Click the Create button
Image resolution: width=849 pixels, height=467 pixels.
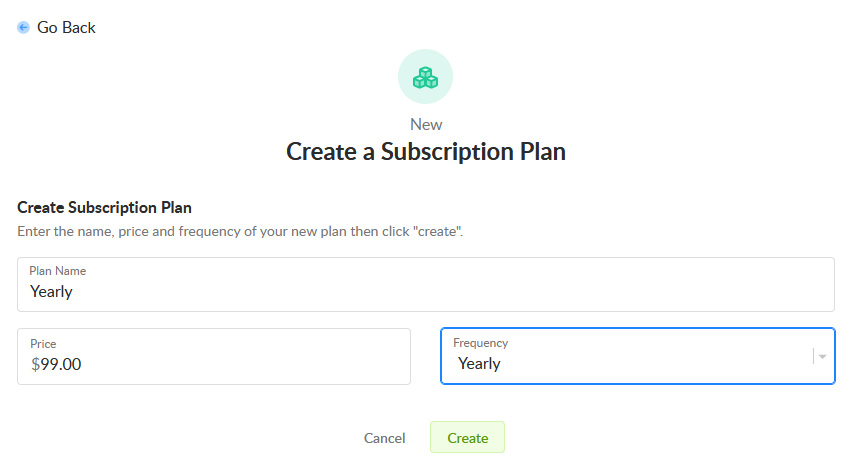coord(467,438)
